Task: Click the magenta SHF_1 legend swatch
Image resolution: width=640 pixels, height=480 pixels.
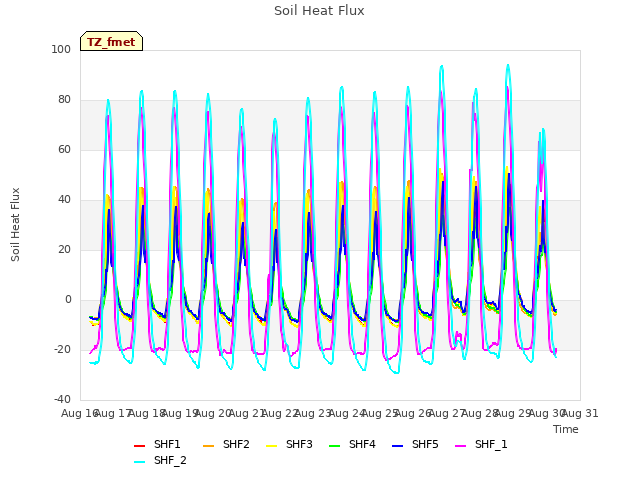Action: coord(460,445)
